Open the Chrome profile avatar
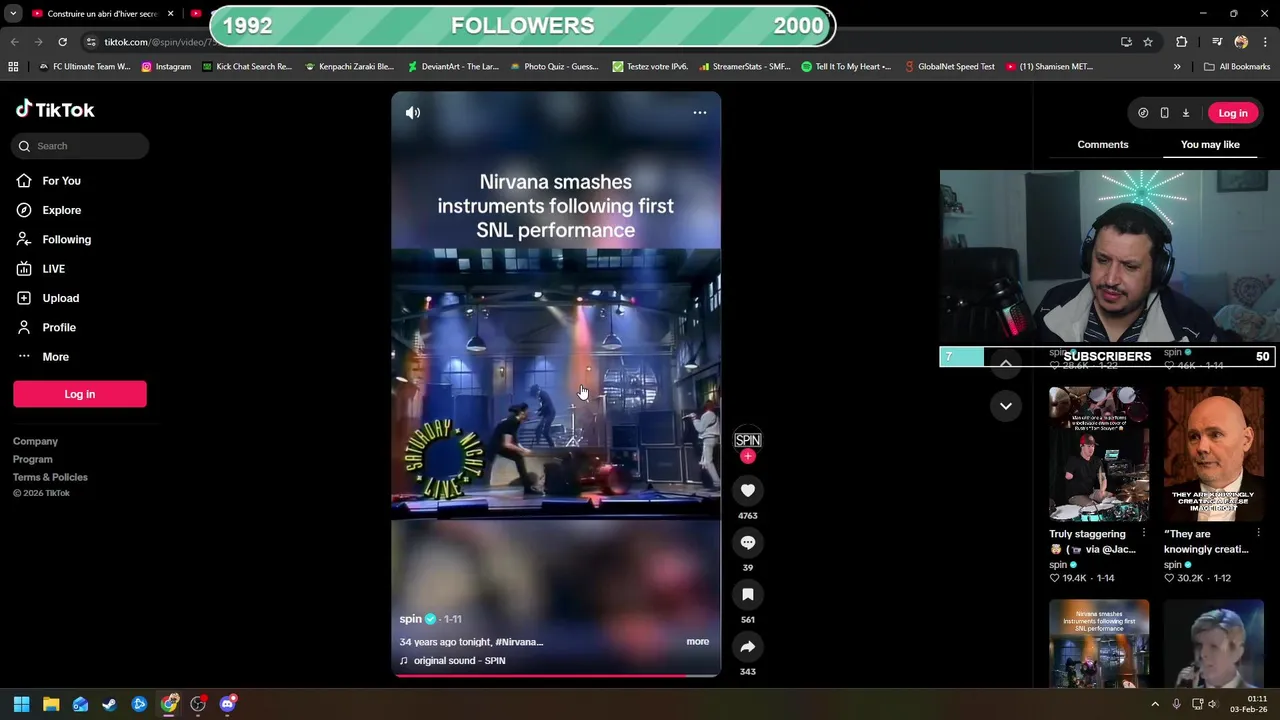The height and width of the screenshot is (720, 1280). [x=1241, y=42]
